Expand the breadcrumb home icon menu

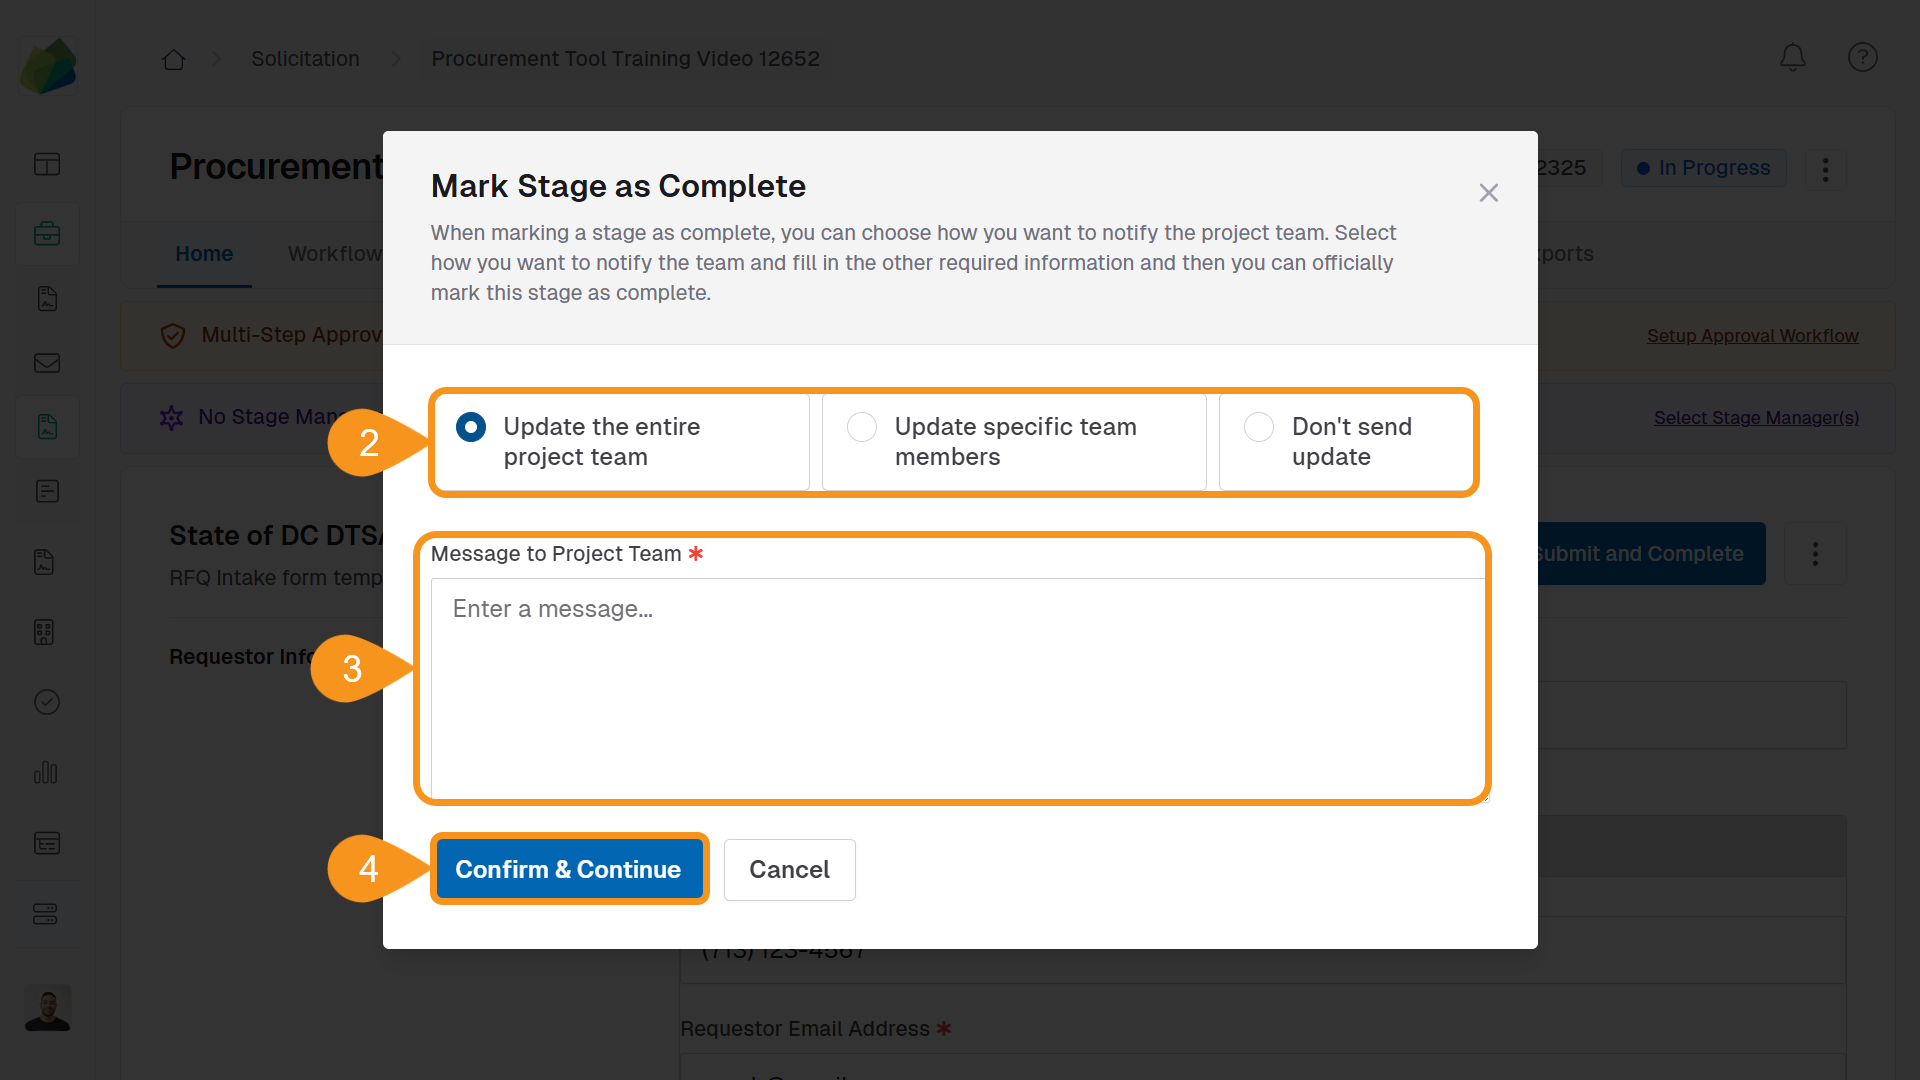pyautogui.click(x=173, y=59)
